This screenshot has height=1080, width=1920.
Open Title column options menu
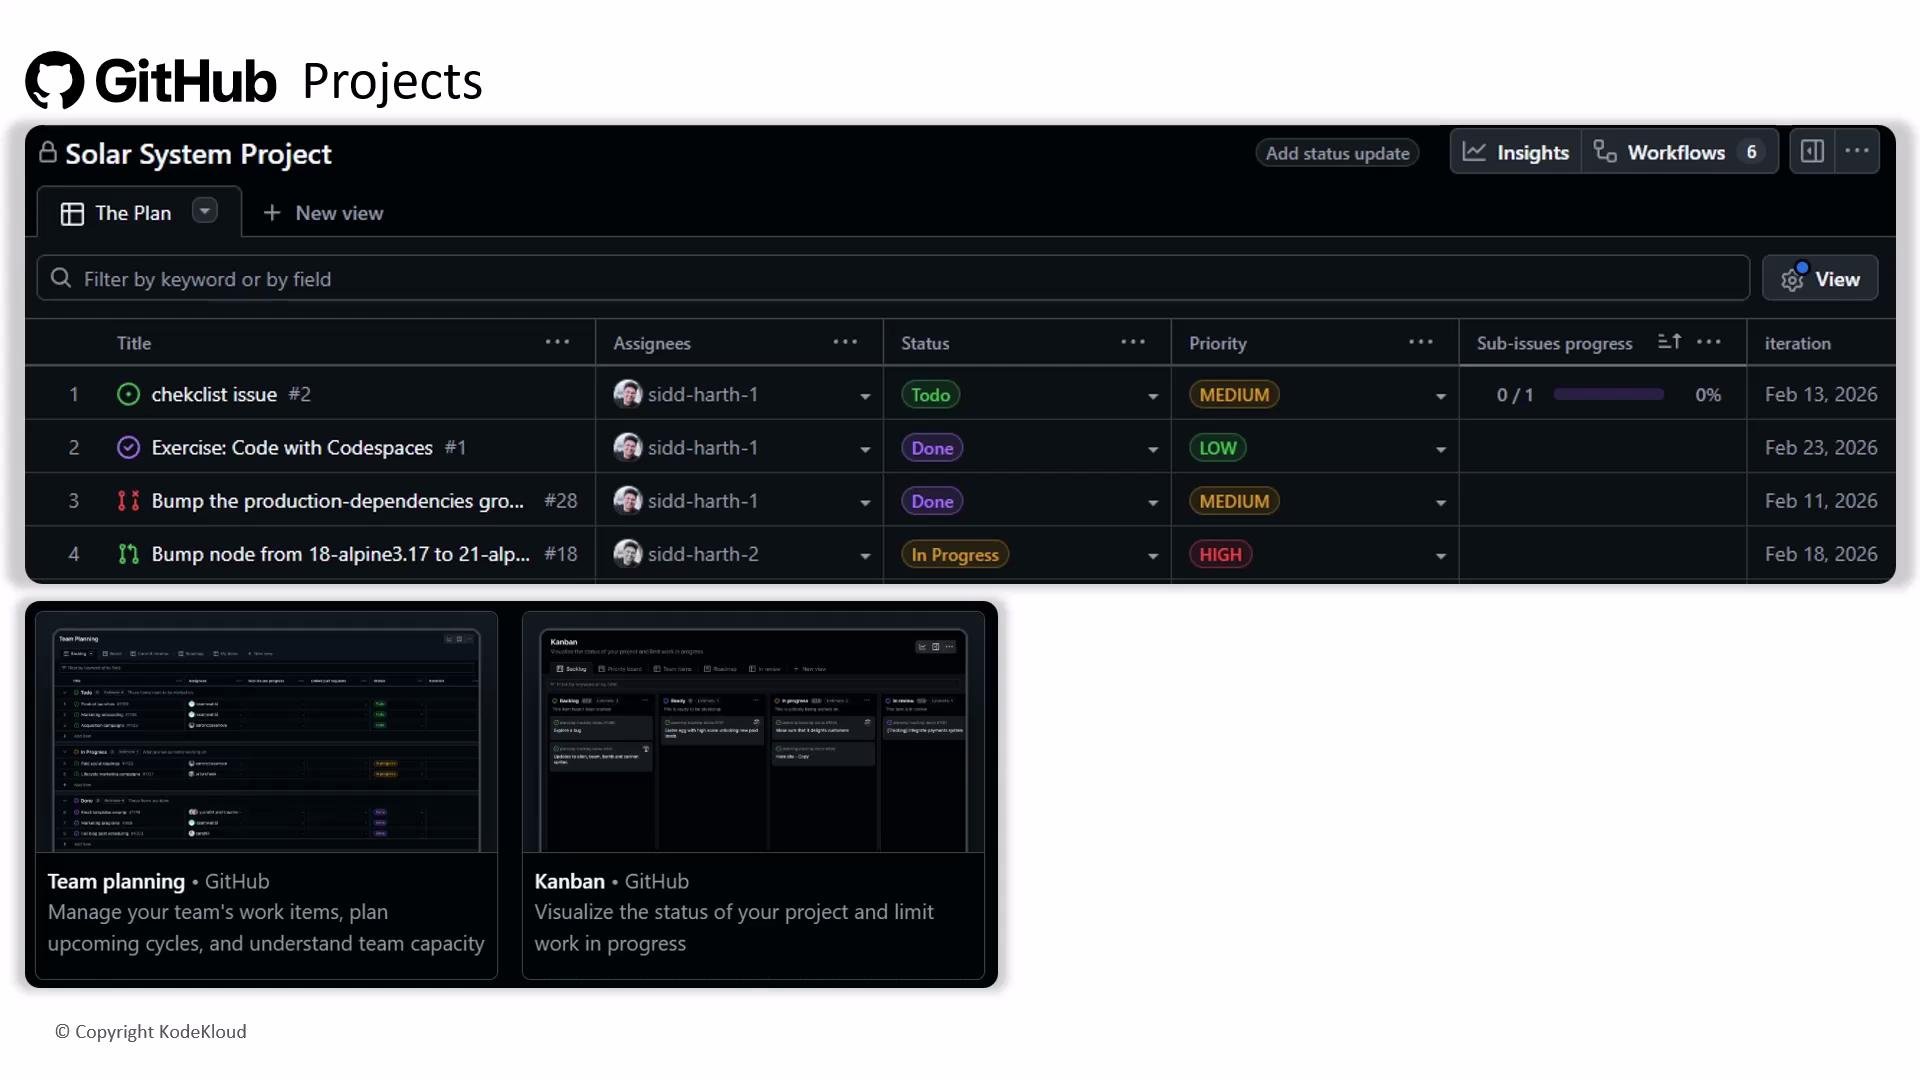tap(557, 342)
